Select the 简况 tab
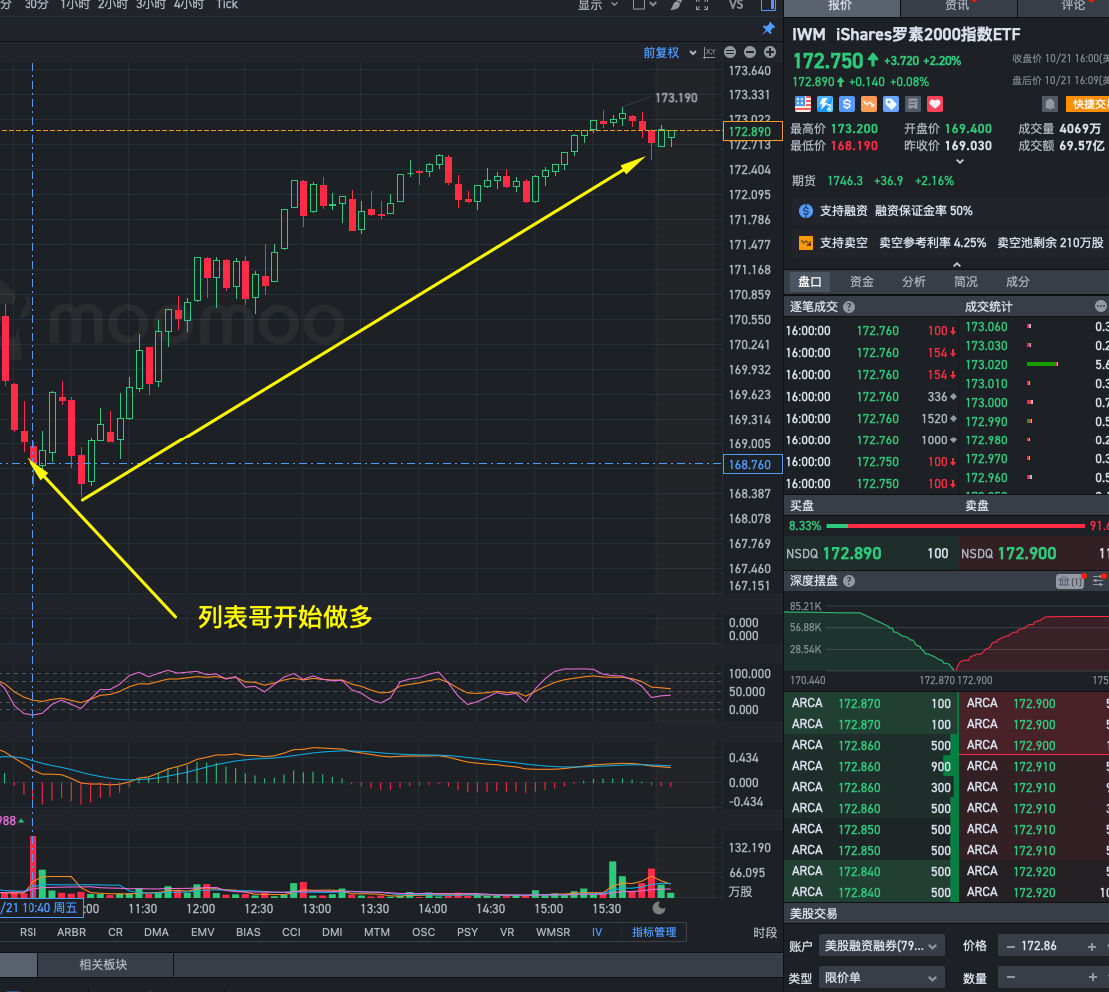The width and height of the screenshot is (1109, 992). pyautogui.click(x=965, y=281)
